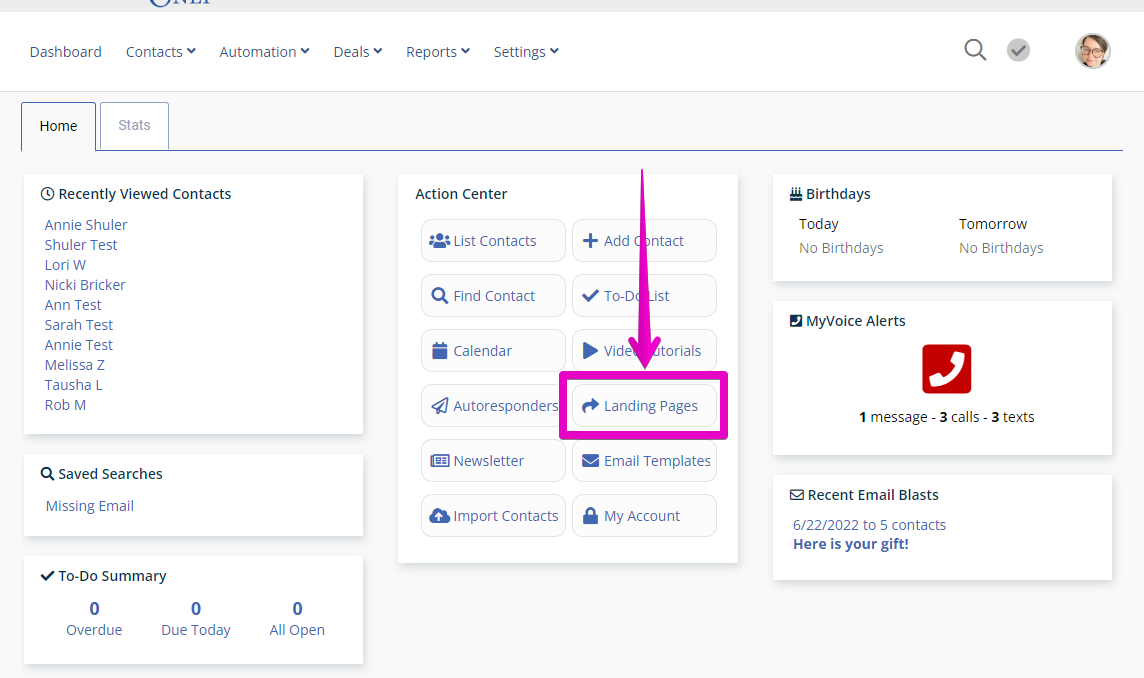This screenshot has height=678, width=1144.
Task: Open the Settings dropdown
Action: [526, 51]
